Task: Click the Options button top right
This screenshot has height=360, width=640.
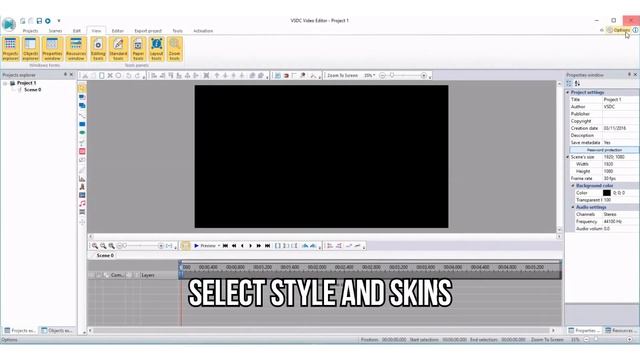Action: 618,30
